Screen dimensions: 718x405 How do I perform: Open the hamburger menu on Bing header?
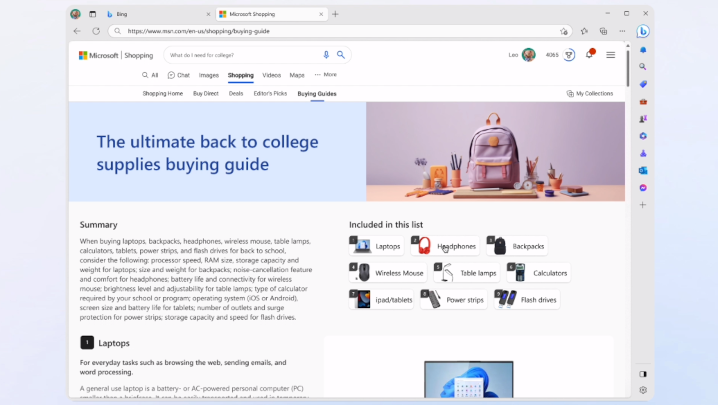pyautogui.click(x=611, y=55)
